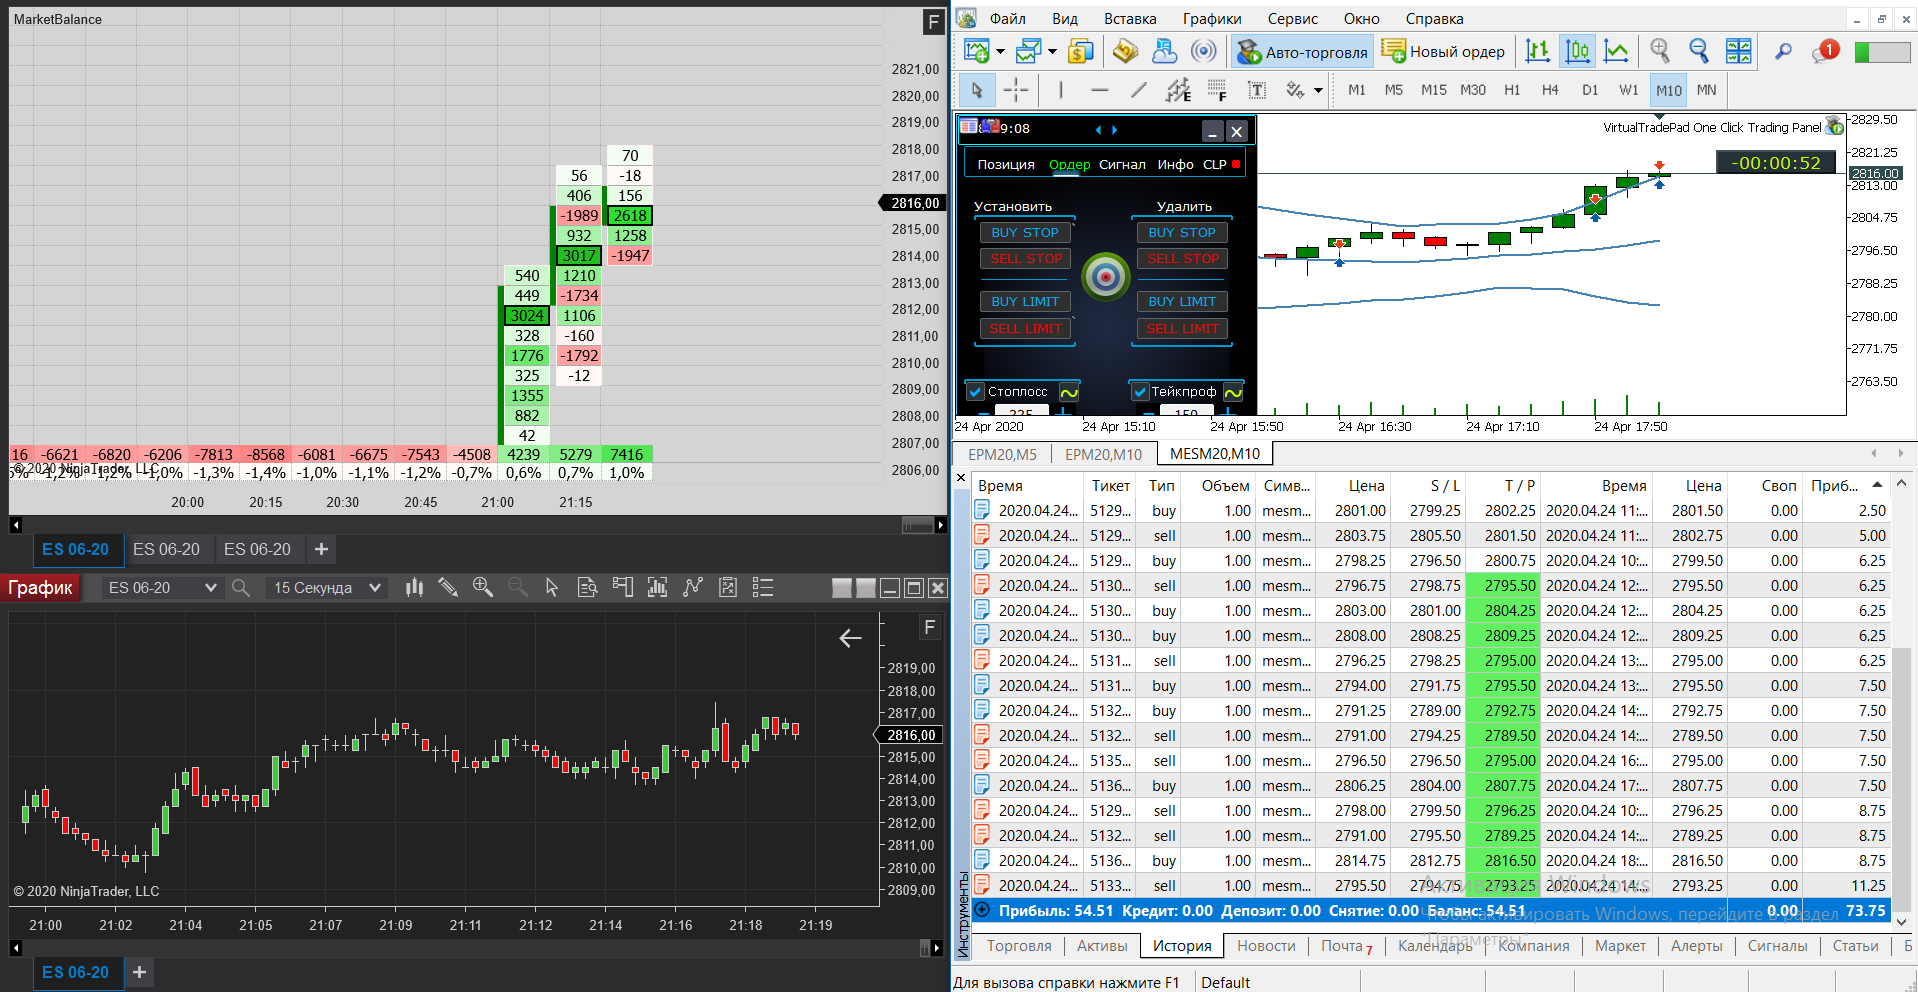Screen dimensions: 1918x992
Task: Select the text label tool
Action: pos(1257,90)
